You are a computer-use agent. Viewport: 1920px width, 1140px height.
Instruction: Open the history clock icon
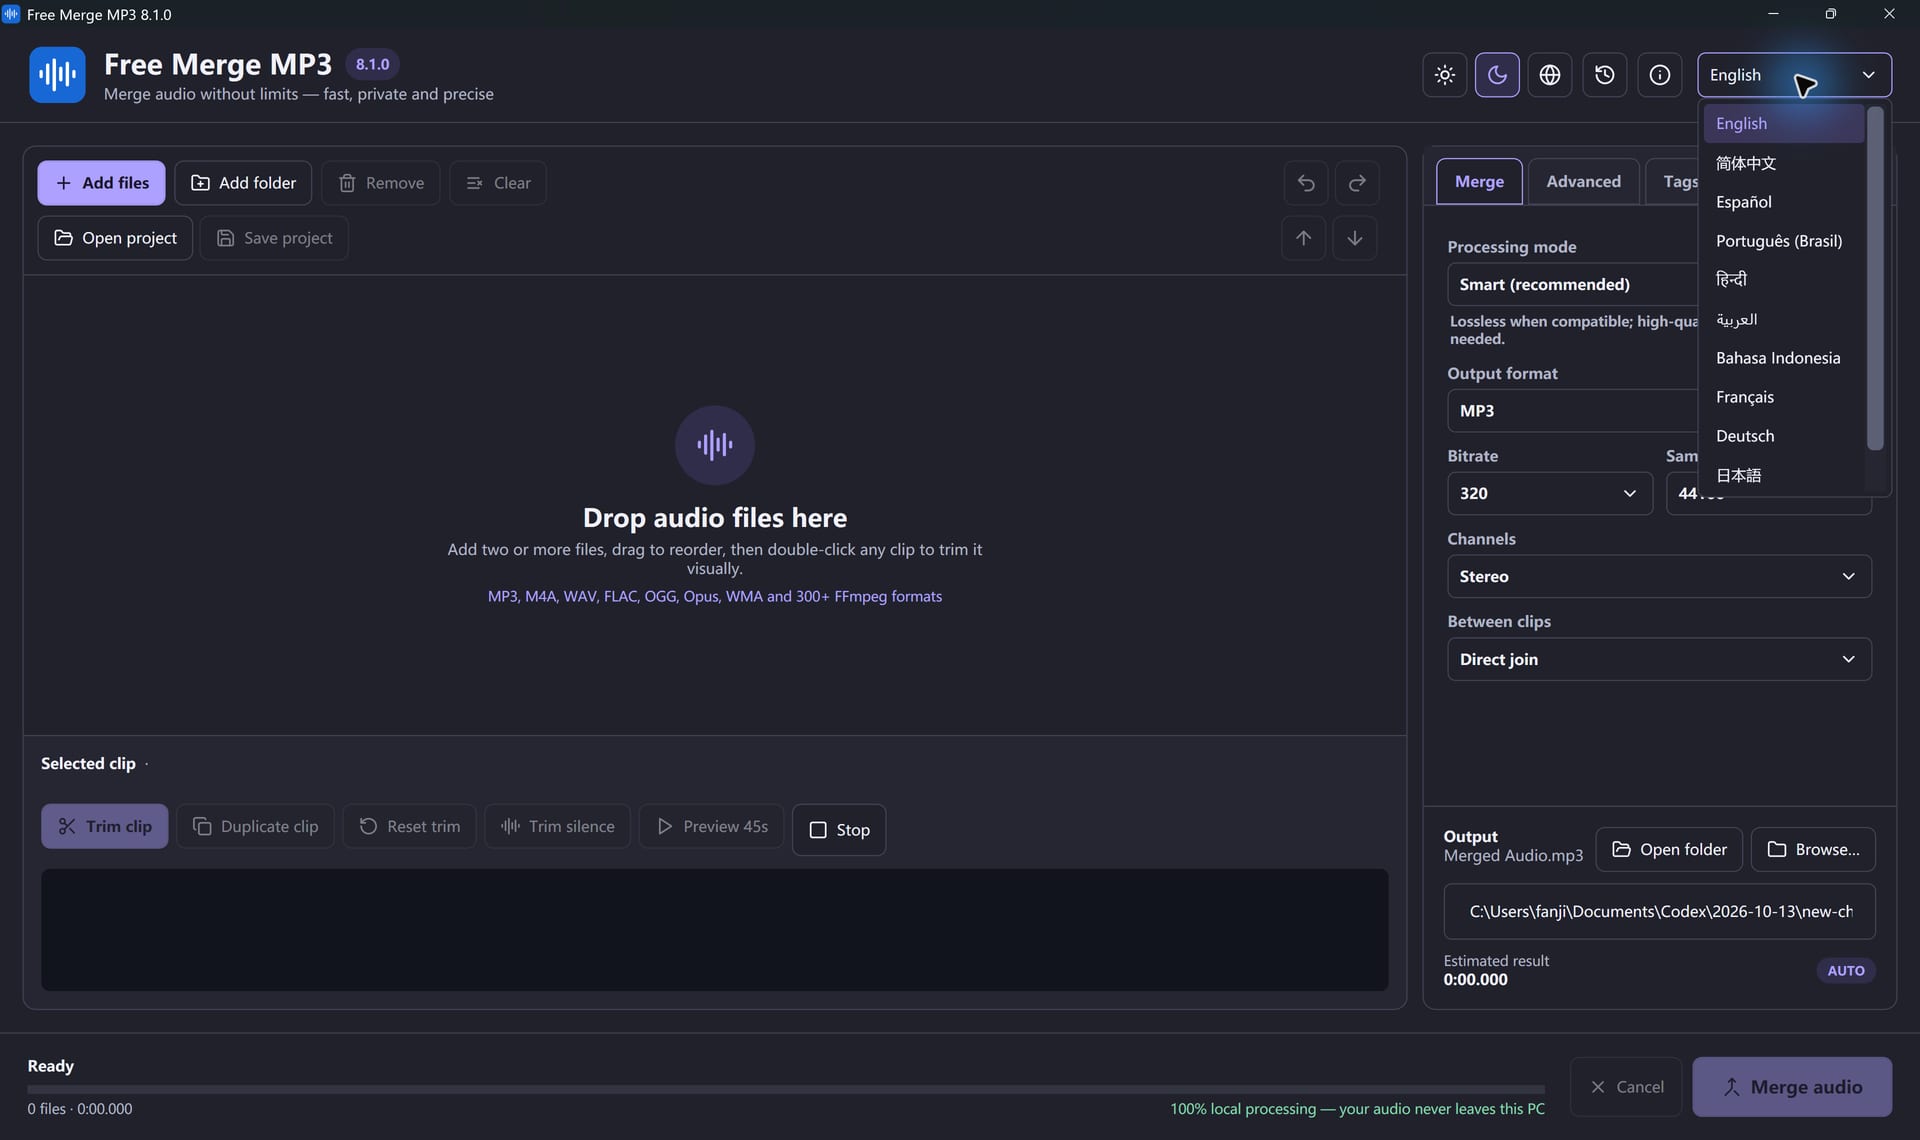coord(1605,75)
